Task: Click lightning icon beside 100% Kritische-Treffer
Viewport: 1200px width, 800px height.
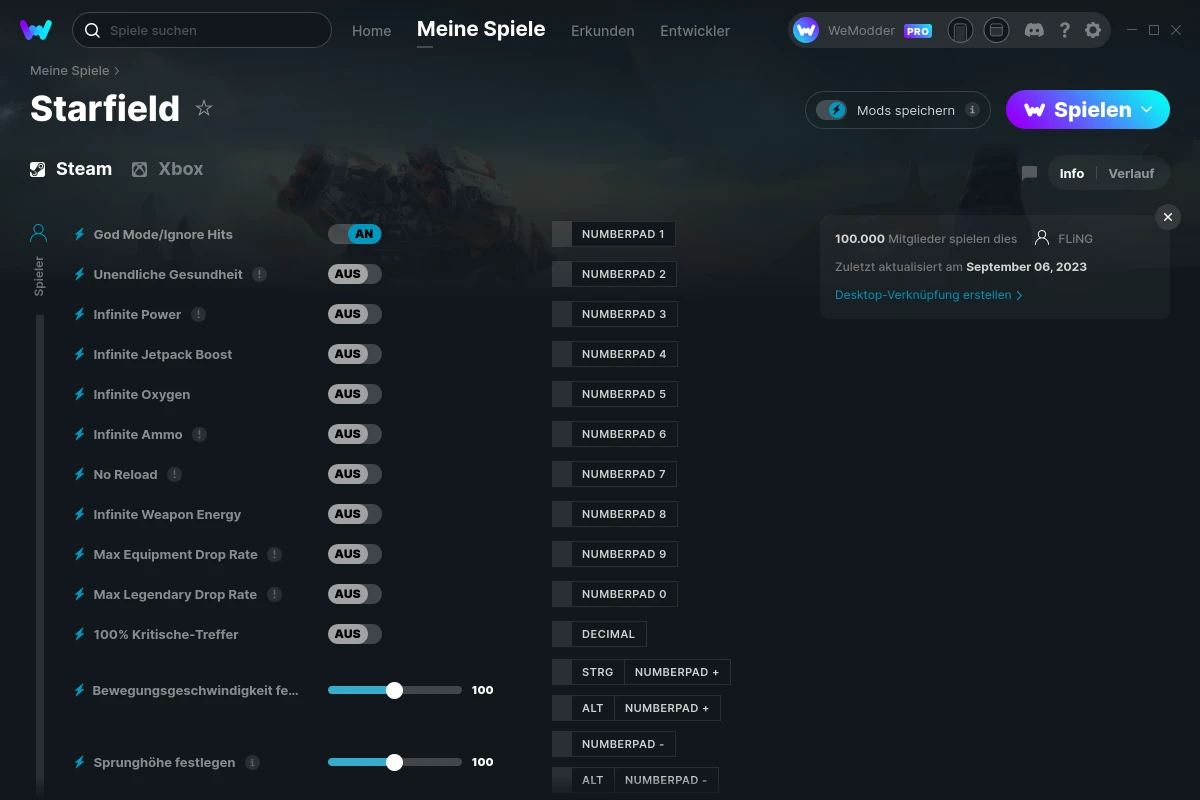Action: tap(80, 634)
